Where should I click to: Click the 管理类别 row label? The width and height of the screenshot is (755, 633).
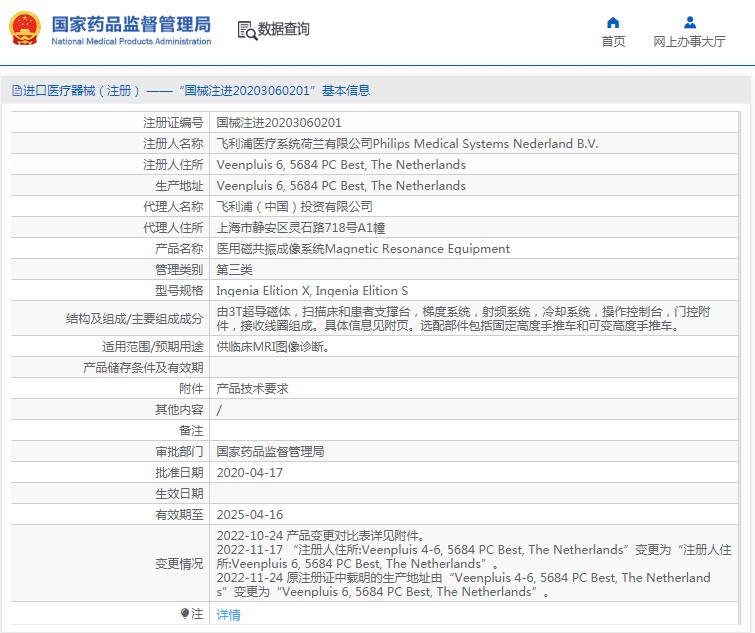[179, 270]
